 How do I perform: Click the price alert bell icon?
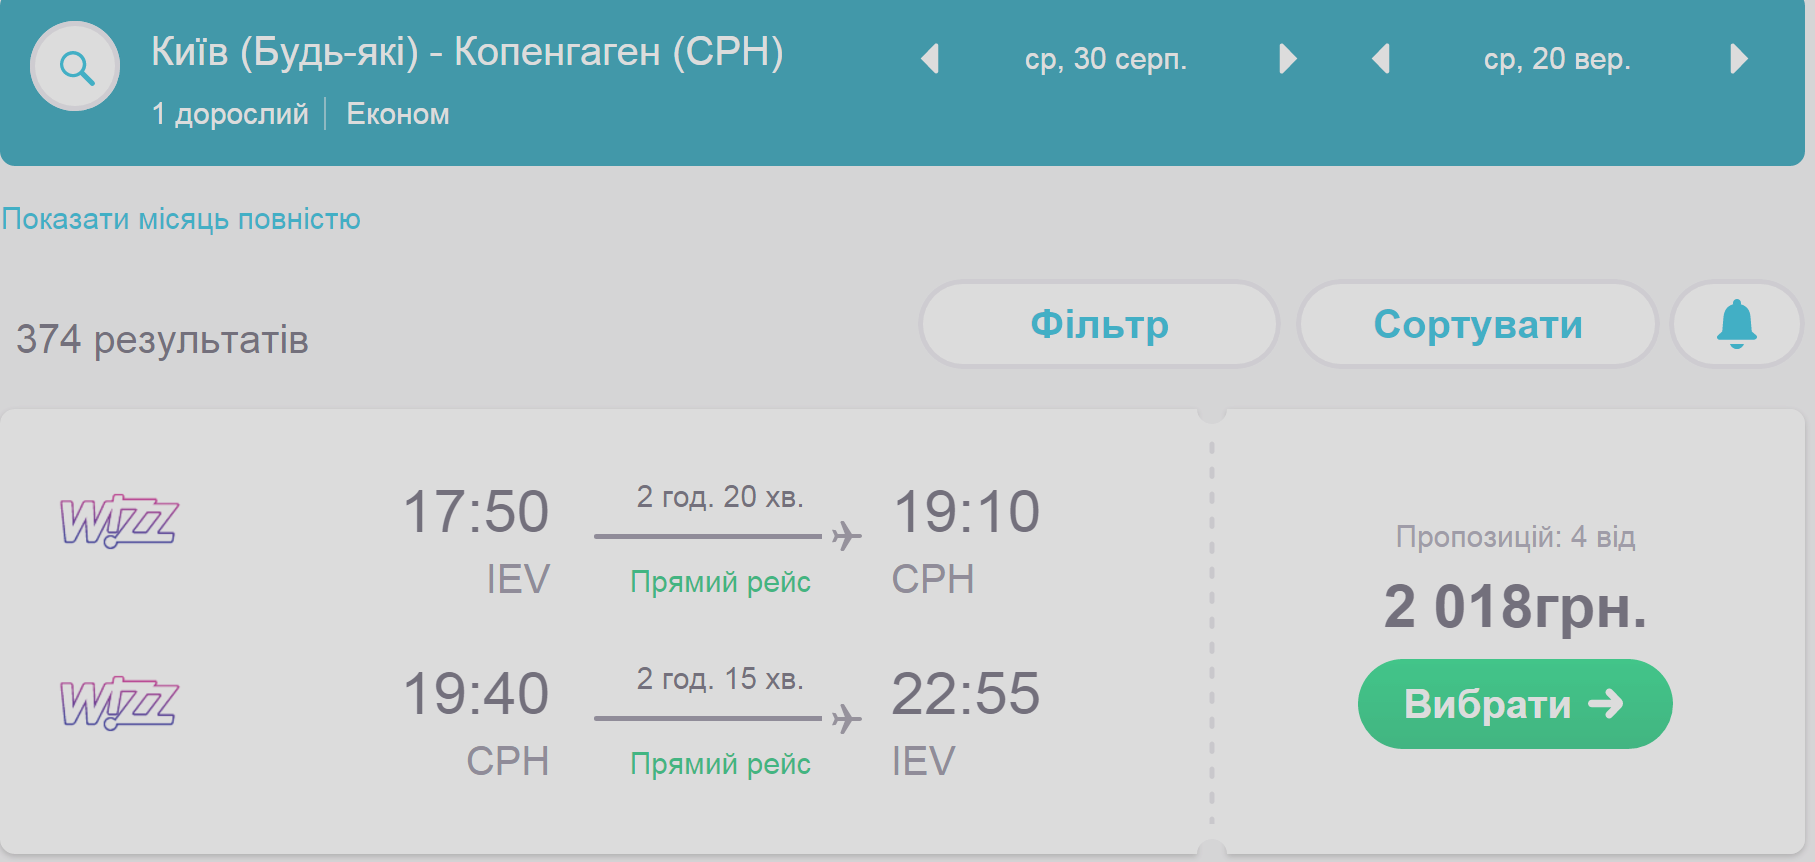(x=1736, y=324)
